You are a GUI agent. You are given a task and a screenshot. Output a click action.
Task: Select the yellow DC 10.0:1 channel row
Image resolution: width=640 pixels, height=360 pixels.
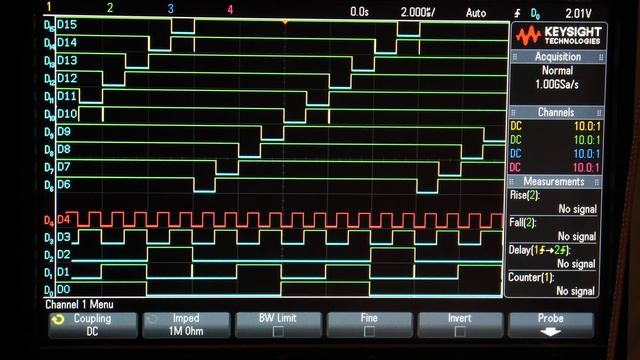pyautogui.click(x=555, y=126)
